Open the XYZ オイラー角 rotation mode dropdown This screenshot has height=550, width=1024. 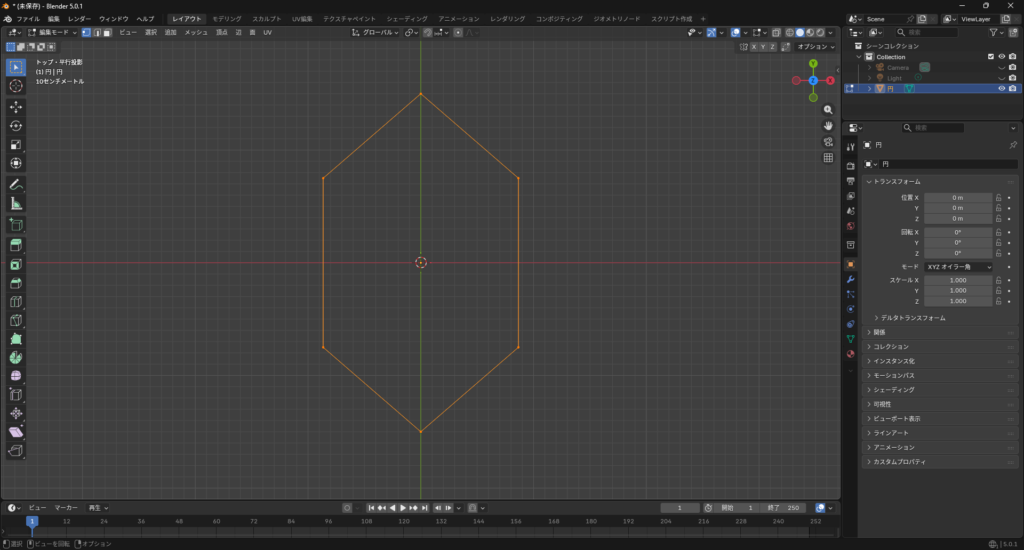pos(959,267)
